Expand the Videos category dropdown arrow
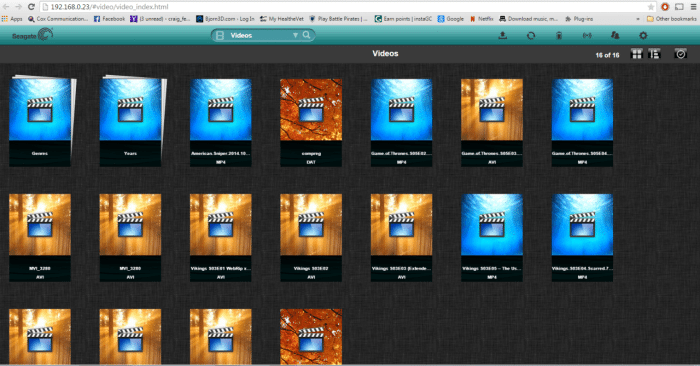The height and width of the screenshot is (366, 700). pyautogui.click(x=295, y=35)
